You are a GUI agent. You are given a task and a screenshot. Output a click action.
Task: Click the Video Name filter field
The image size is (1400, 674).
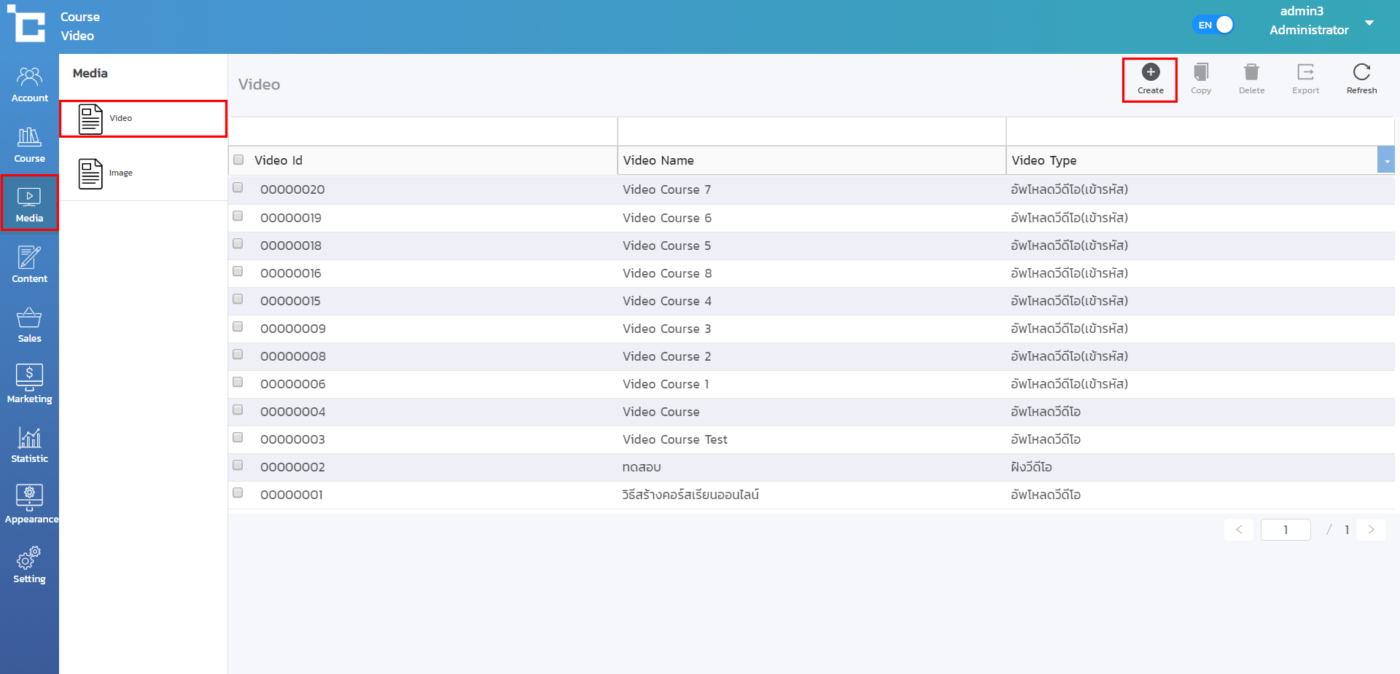coord(811,131)
